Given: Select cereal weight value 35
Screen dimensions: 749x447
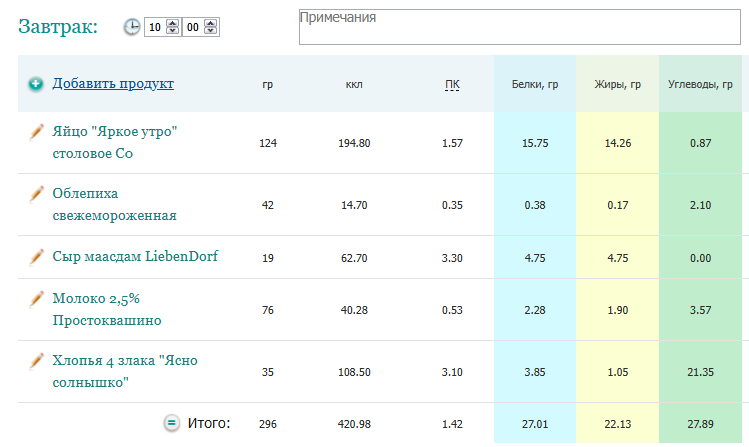Looking at the screenshot, I should click(268, 372).
